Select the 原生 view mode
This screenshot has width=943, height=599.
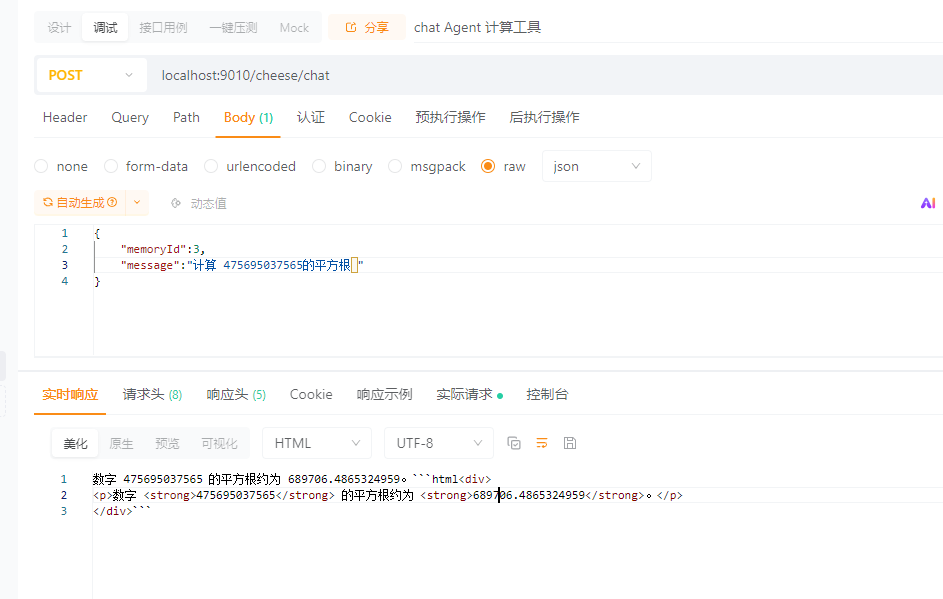(x=121, y=444)
